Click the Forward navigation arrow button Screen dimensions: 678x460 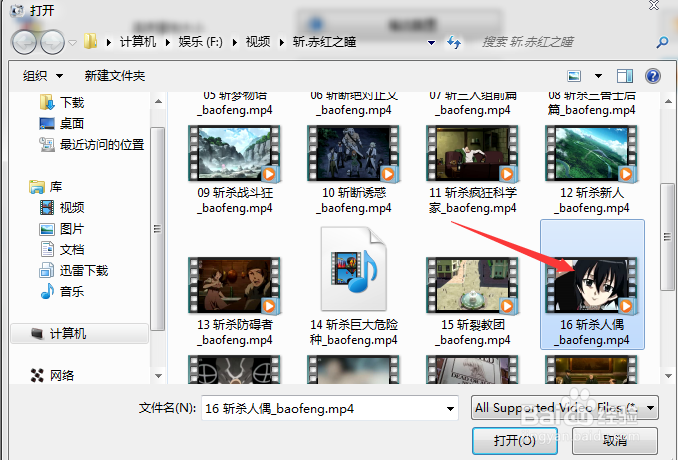coord(52,42)
